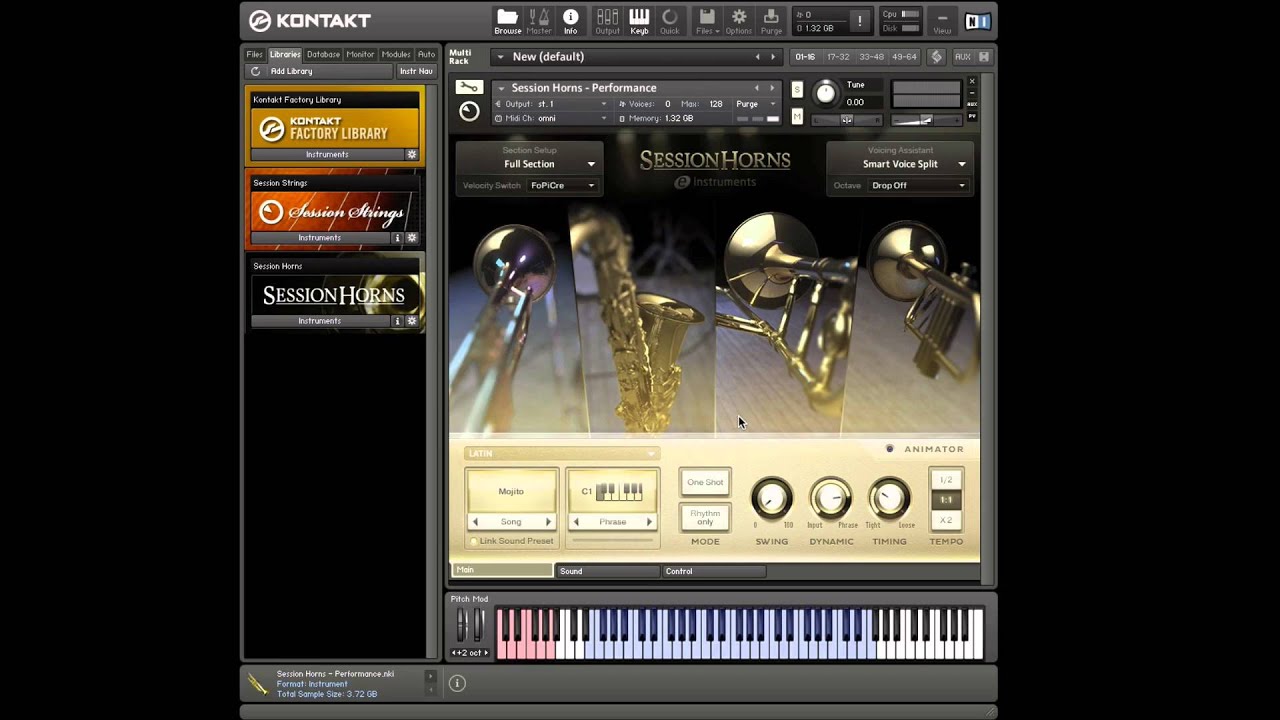Toggle the Animator power button
Screen dimensions: 1280x720
[x=889, y=449]
